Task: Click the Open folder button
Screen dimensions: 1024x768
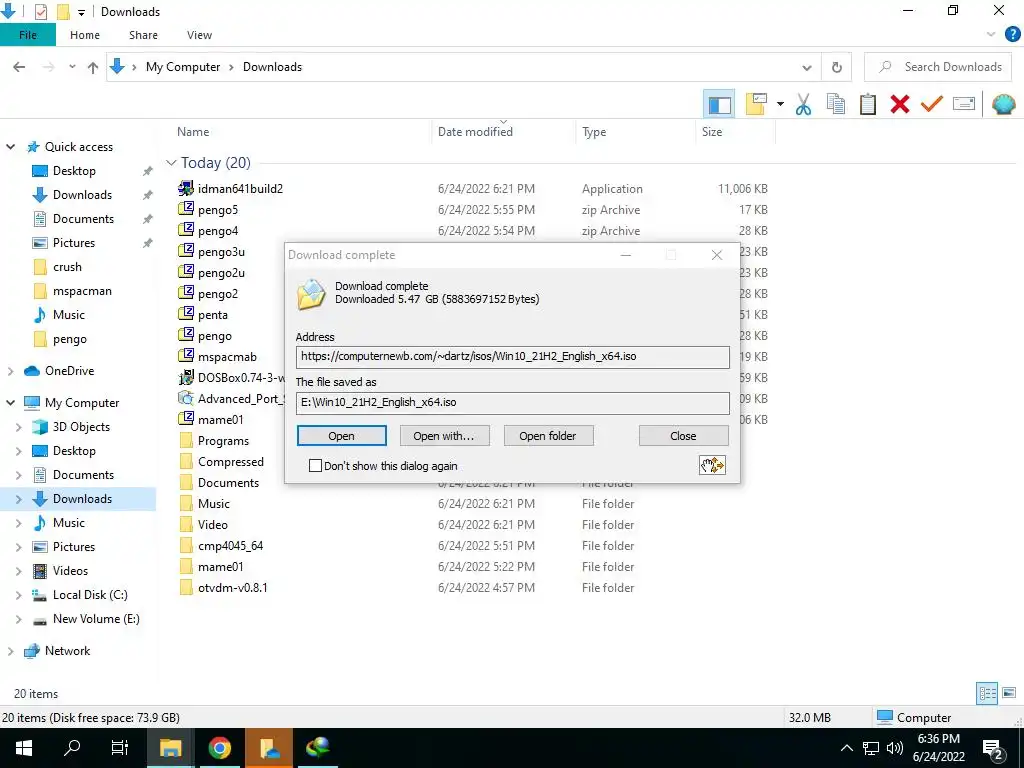Action: tap(548, 436)
